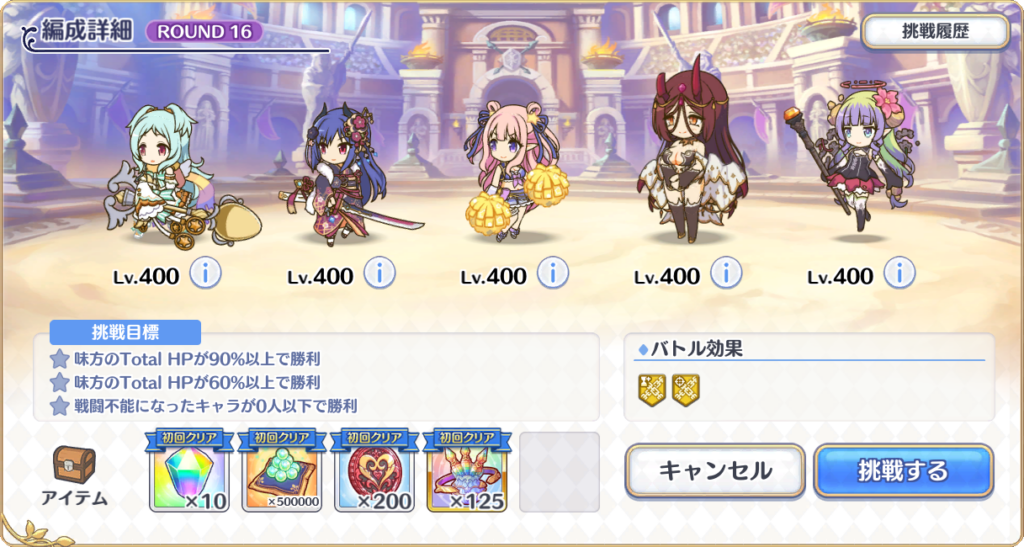Open info for the horned brown-haired character

point(726,274)
